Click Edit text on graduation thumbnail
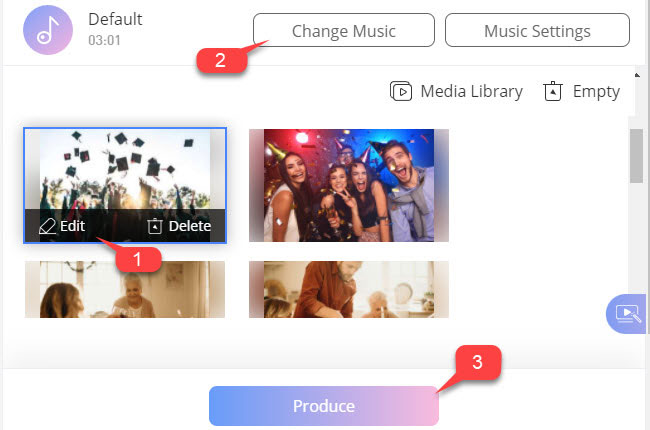Screen dimensions: 650x430 pos(73,226)
